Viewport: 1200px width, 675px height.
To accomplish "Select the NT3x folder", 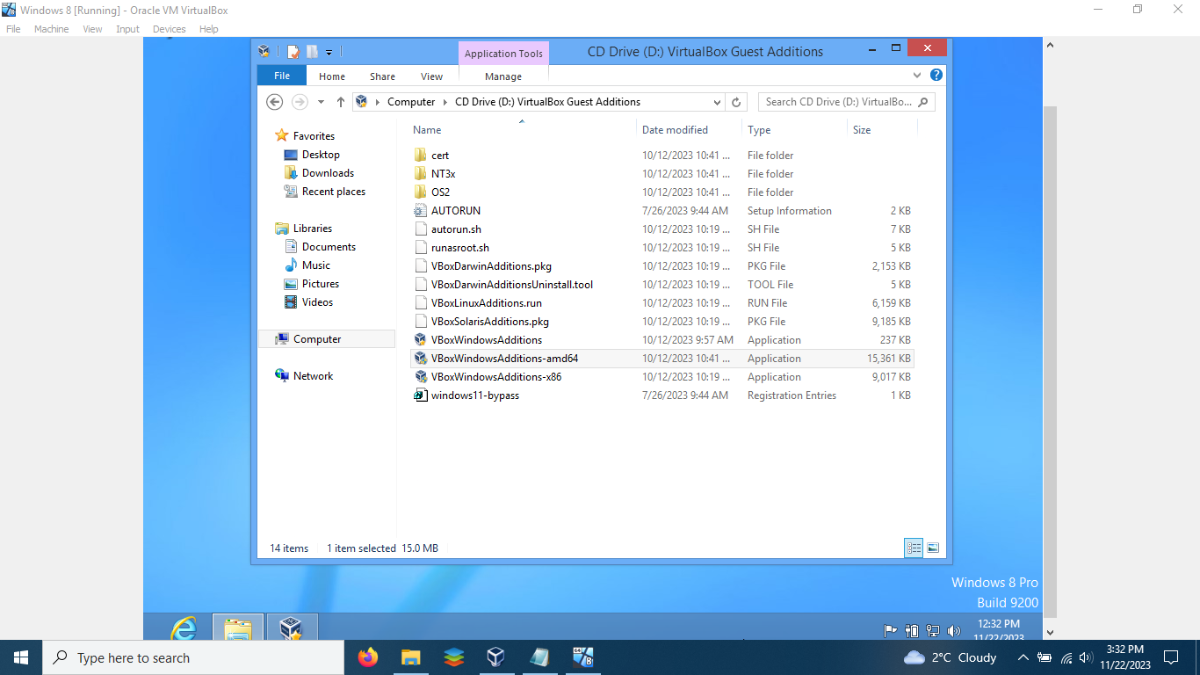I will (x=443, y=174).
